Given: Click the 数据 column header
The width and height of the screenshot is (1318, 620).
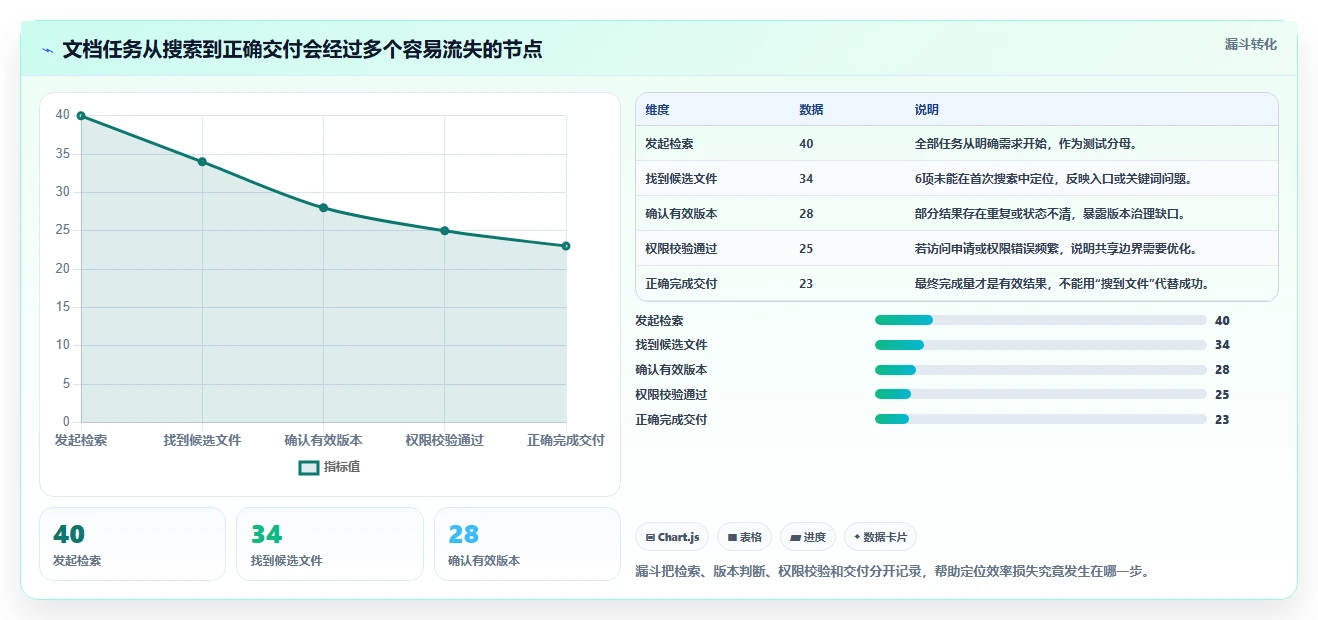Looking at the screenshot, I should click(x=811, y=110).
